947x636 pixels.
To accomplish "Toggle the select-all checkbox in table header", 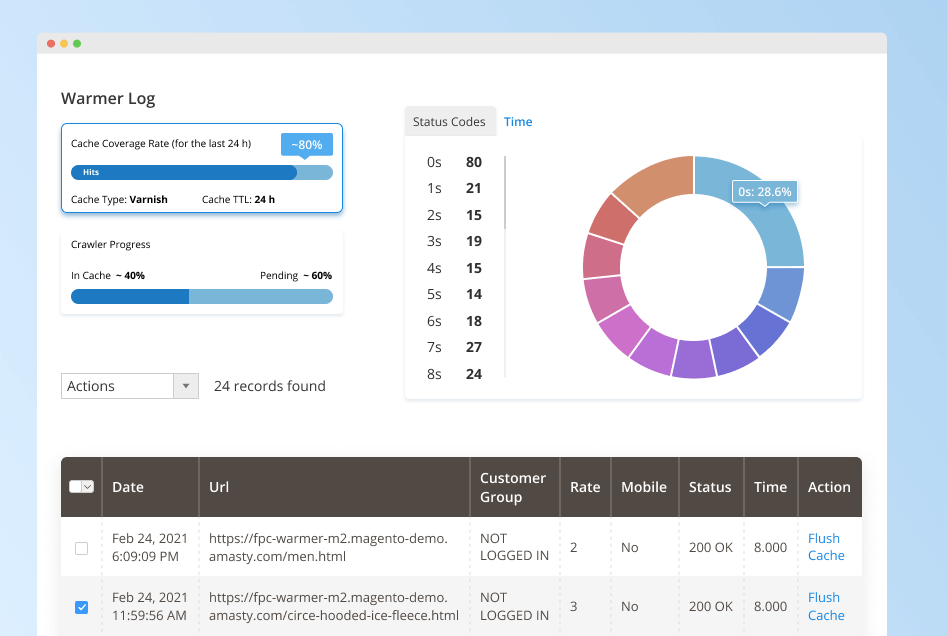I will coord(76,487).
